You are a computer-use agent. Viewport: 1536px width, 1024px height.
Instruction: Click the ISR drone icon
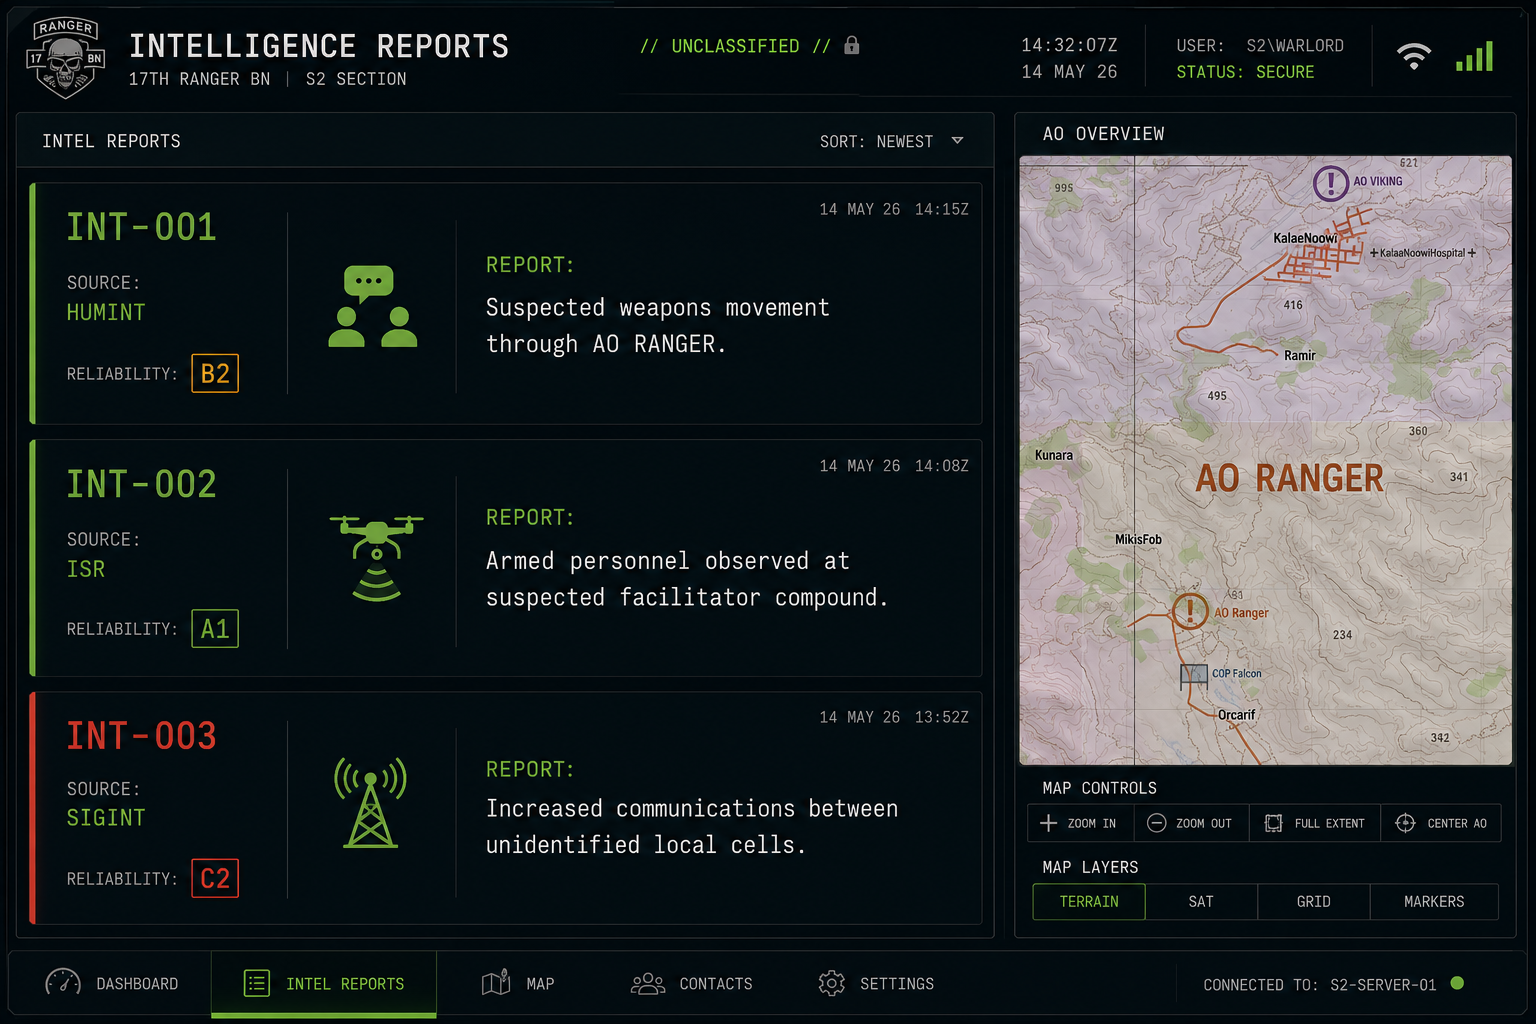(377, 558)
